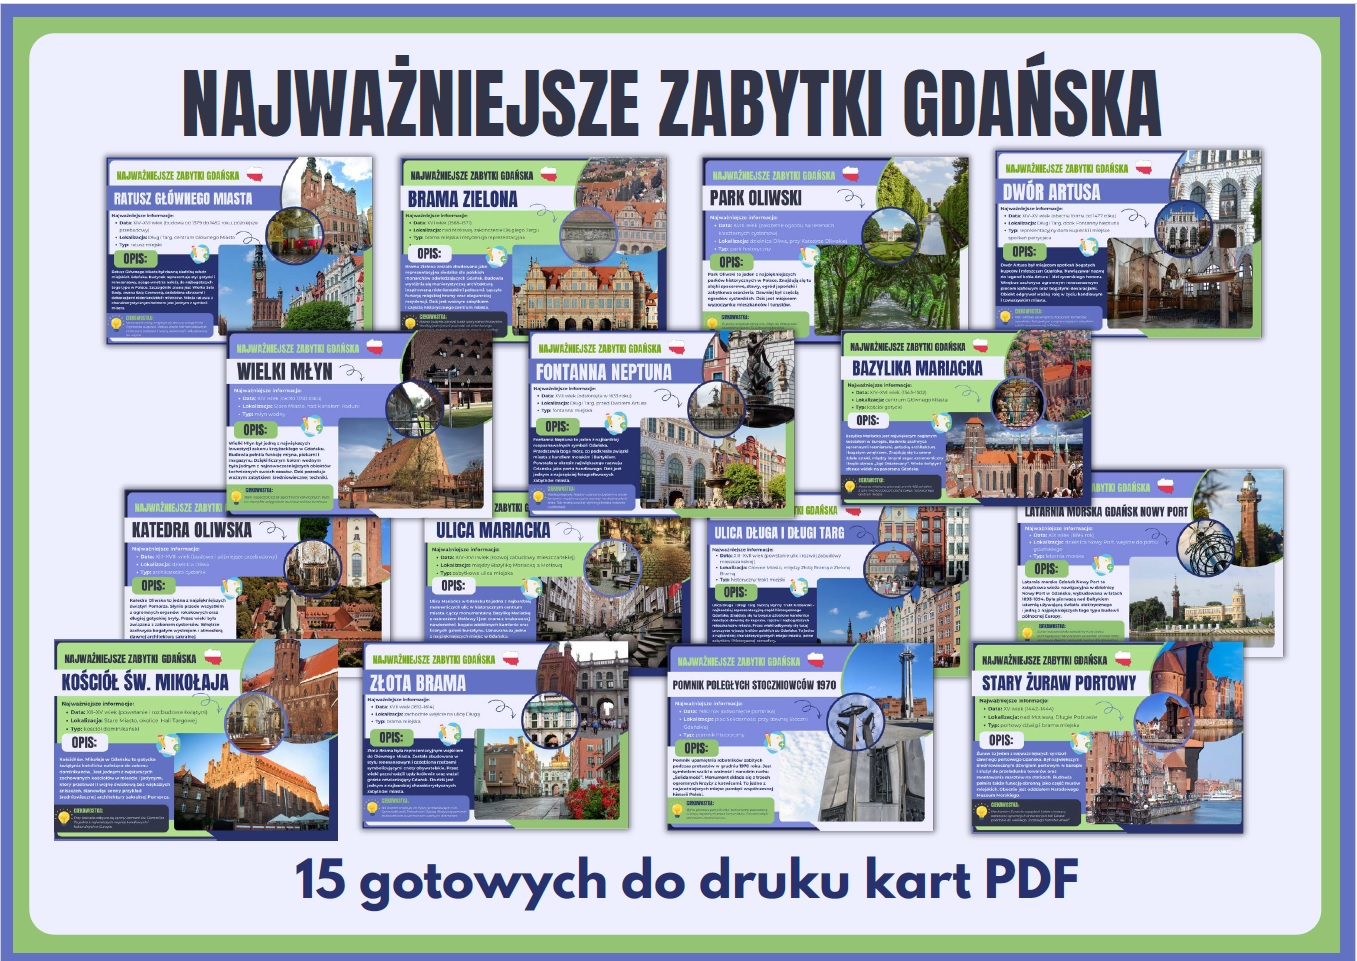This screenshot has height=961, width=1357.
Task: Click the Polish flag on Dwór Artusa card
Action: 1143,168
